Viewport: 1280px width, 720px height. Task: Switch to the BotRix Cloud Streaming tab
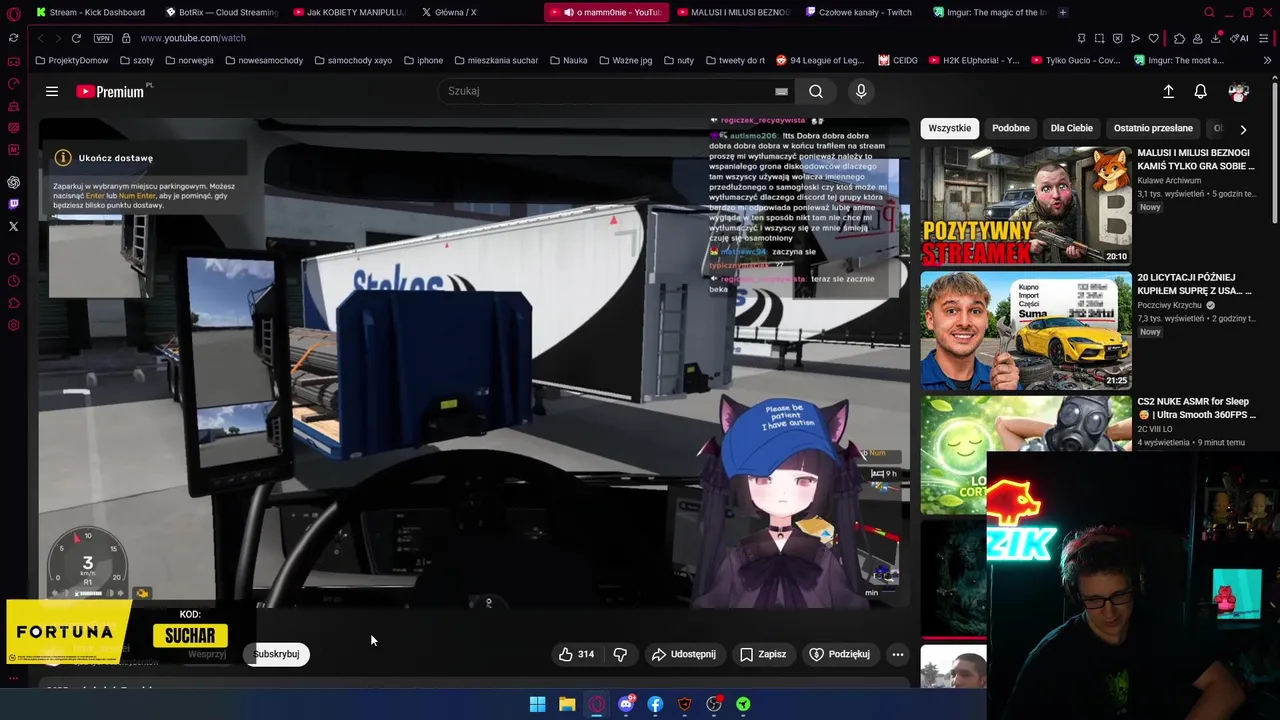click(x=221, y=12)
